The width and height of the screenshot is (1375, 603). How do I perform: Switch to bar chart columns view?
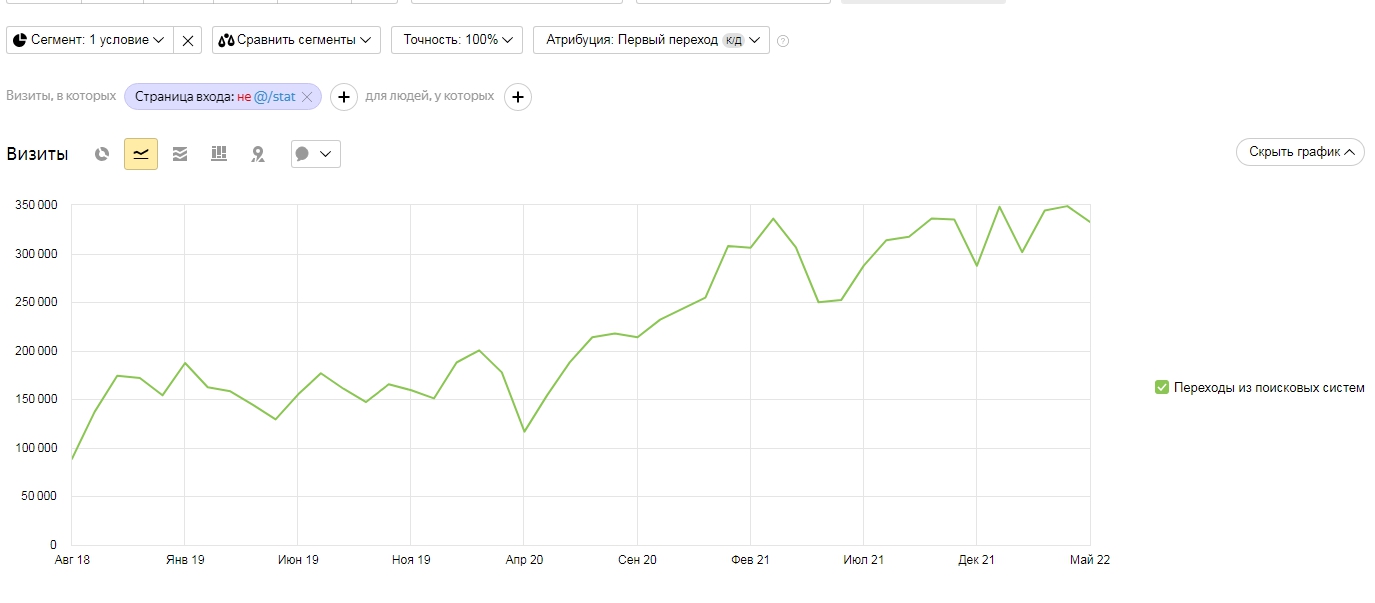(219, 154)
